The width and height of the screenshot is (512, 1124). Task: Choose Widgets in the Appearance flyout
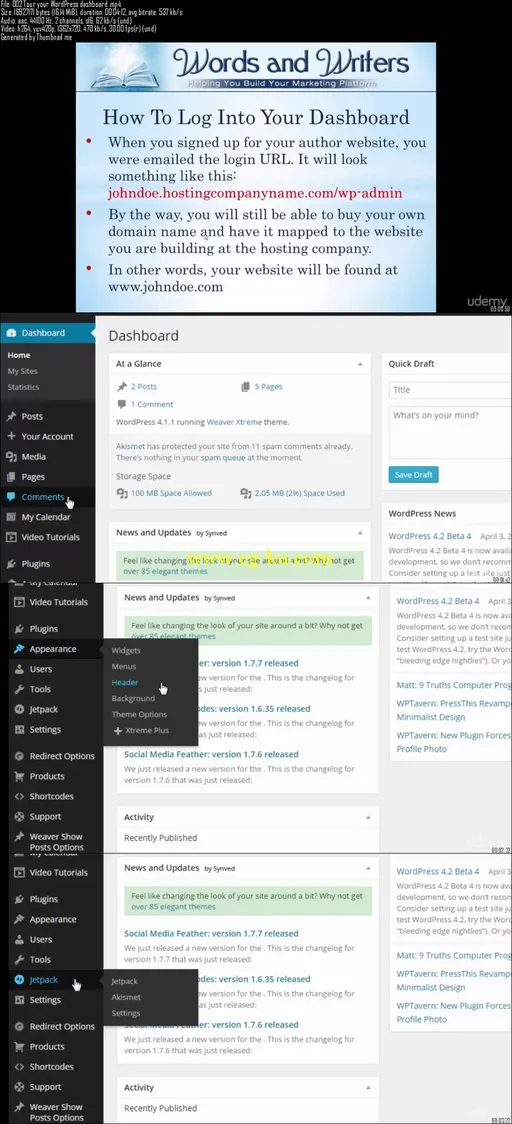coord(126,651)
